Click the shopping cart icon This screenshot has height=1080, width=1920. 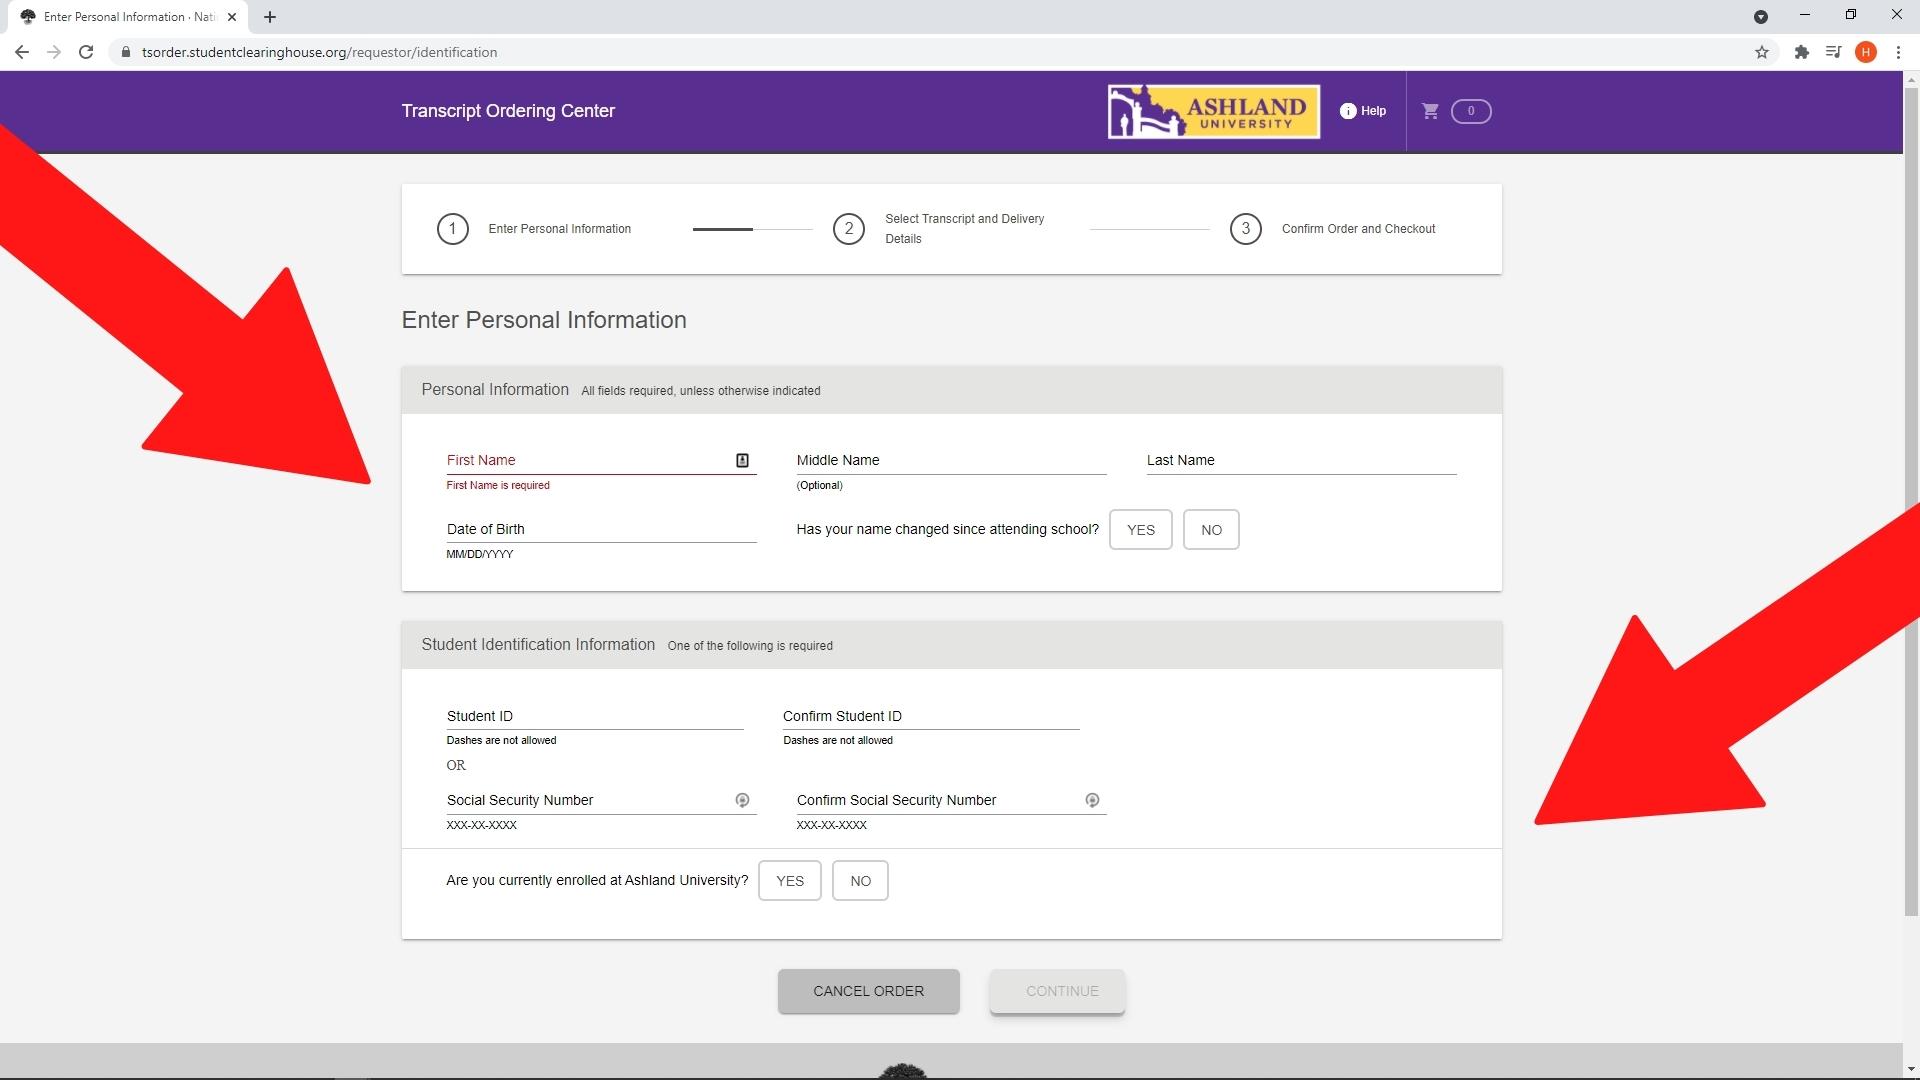click(x=1430, y=111)
